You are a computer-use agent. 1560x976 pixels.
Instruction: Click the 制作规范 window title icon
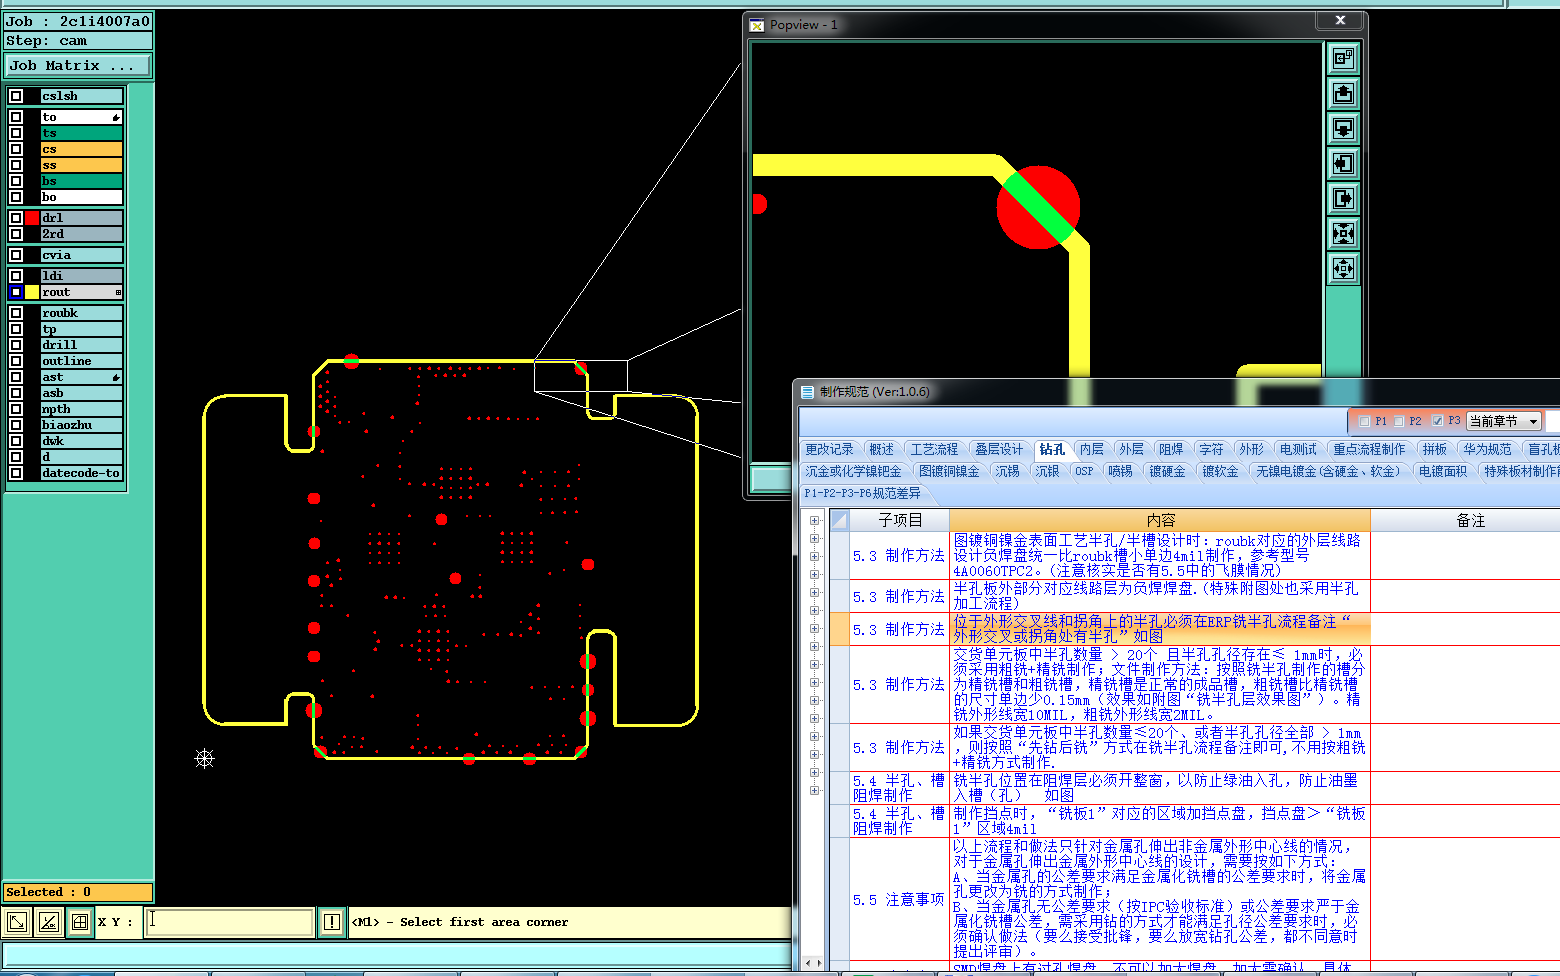click(807, 392)
